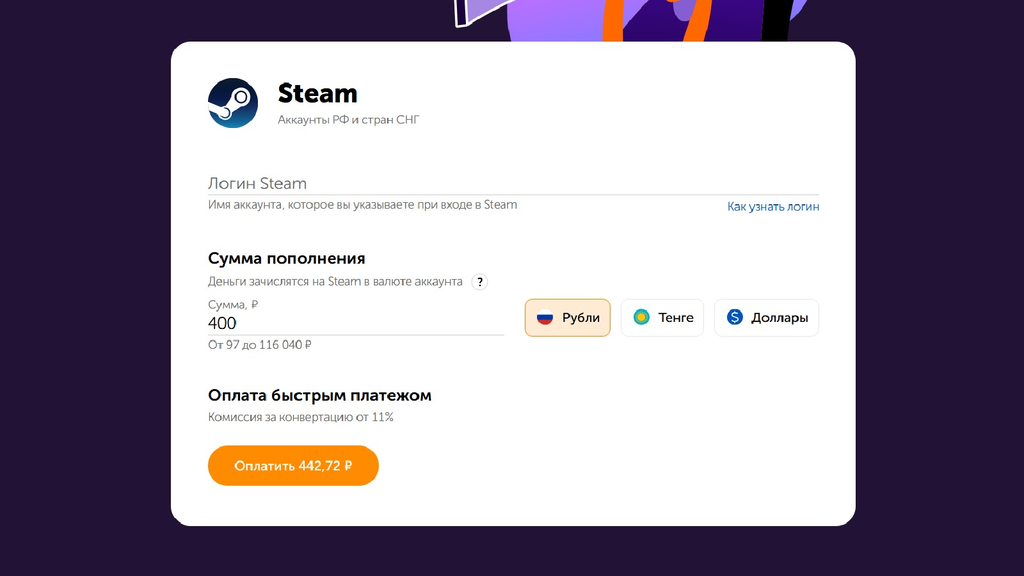
Task: Click the Steam logo icon
Action: [233, 103]
